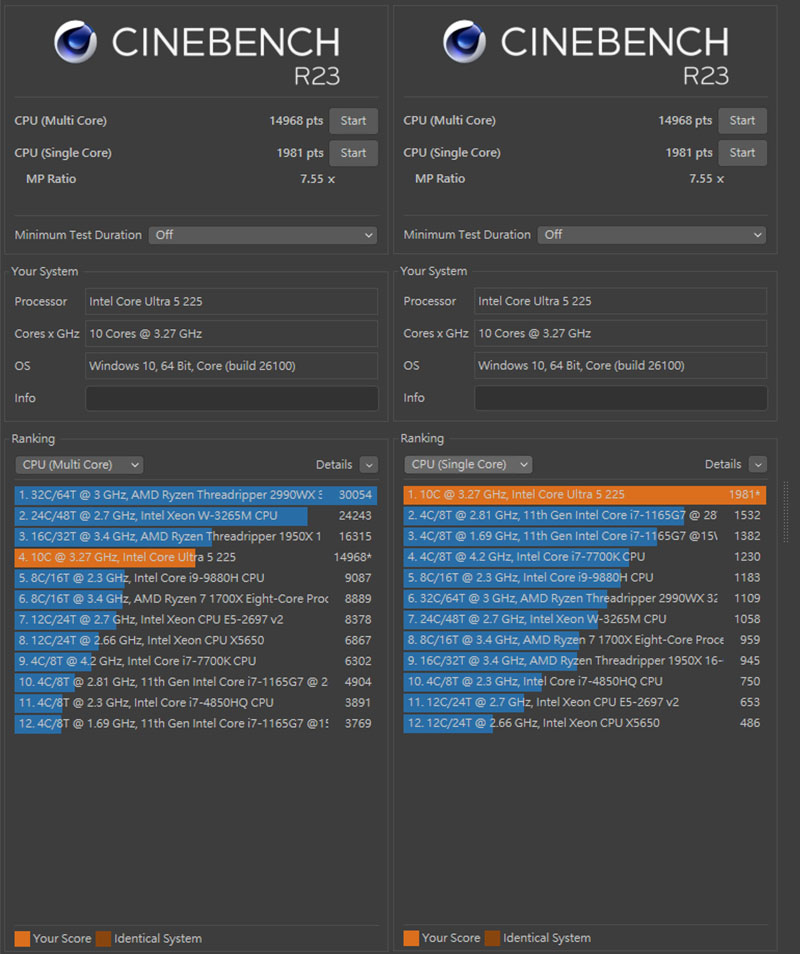Viewport: 800px width, 954px height.
Task: Select the i7-1165G7 row scoring 1532
Action: click(584, 516)
